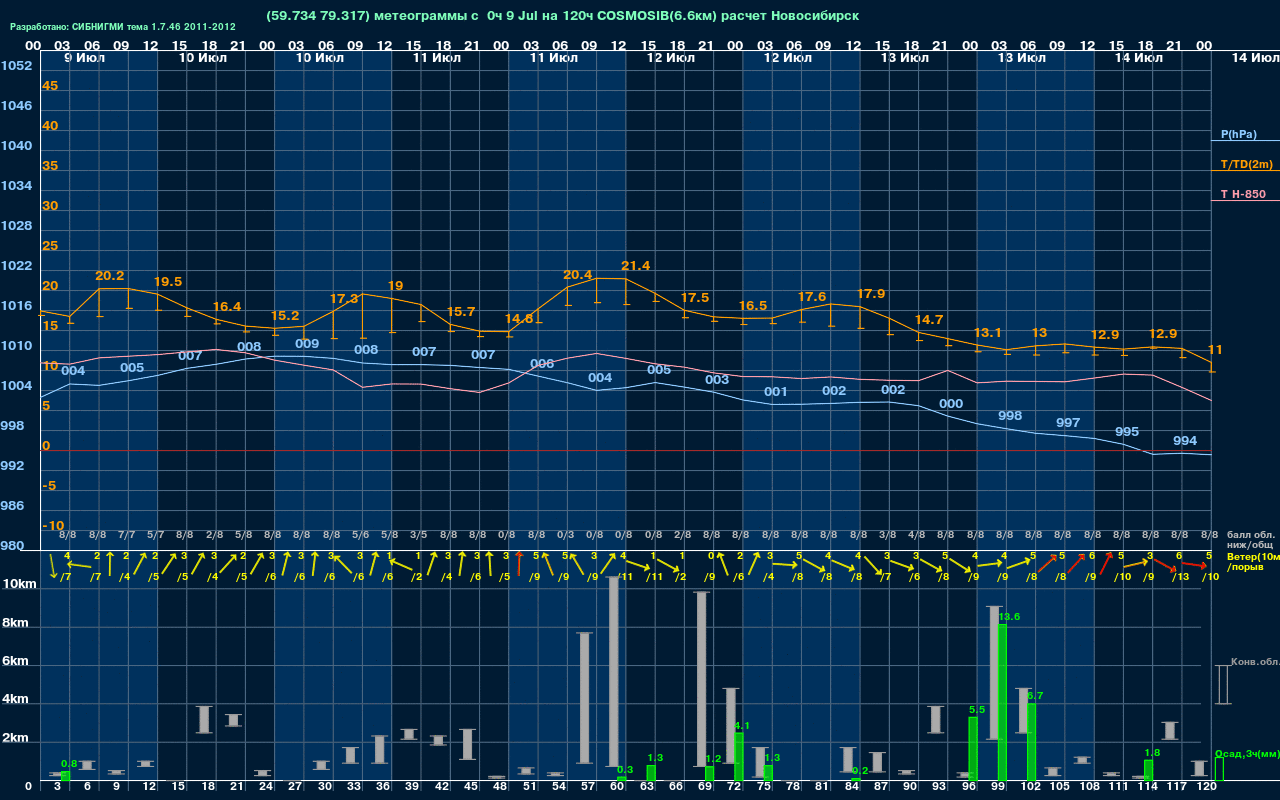Viewport: 1280px width, 800px height.
Task: Click the 16.4 temperature label
Action: [227, 307]
